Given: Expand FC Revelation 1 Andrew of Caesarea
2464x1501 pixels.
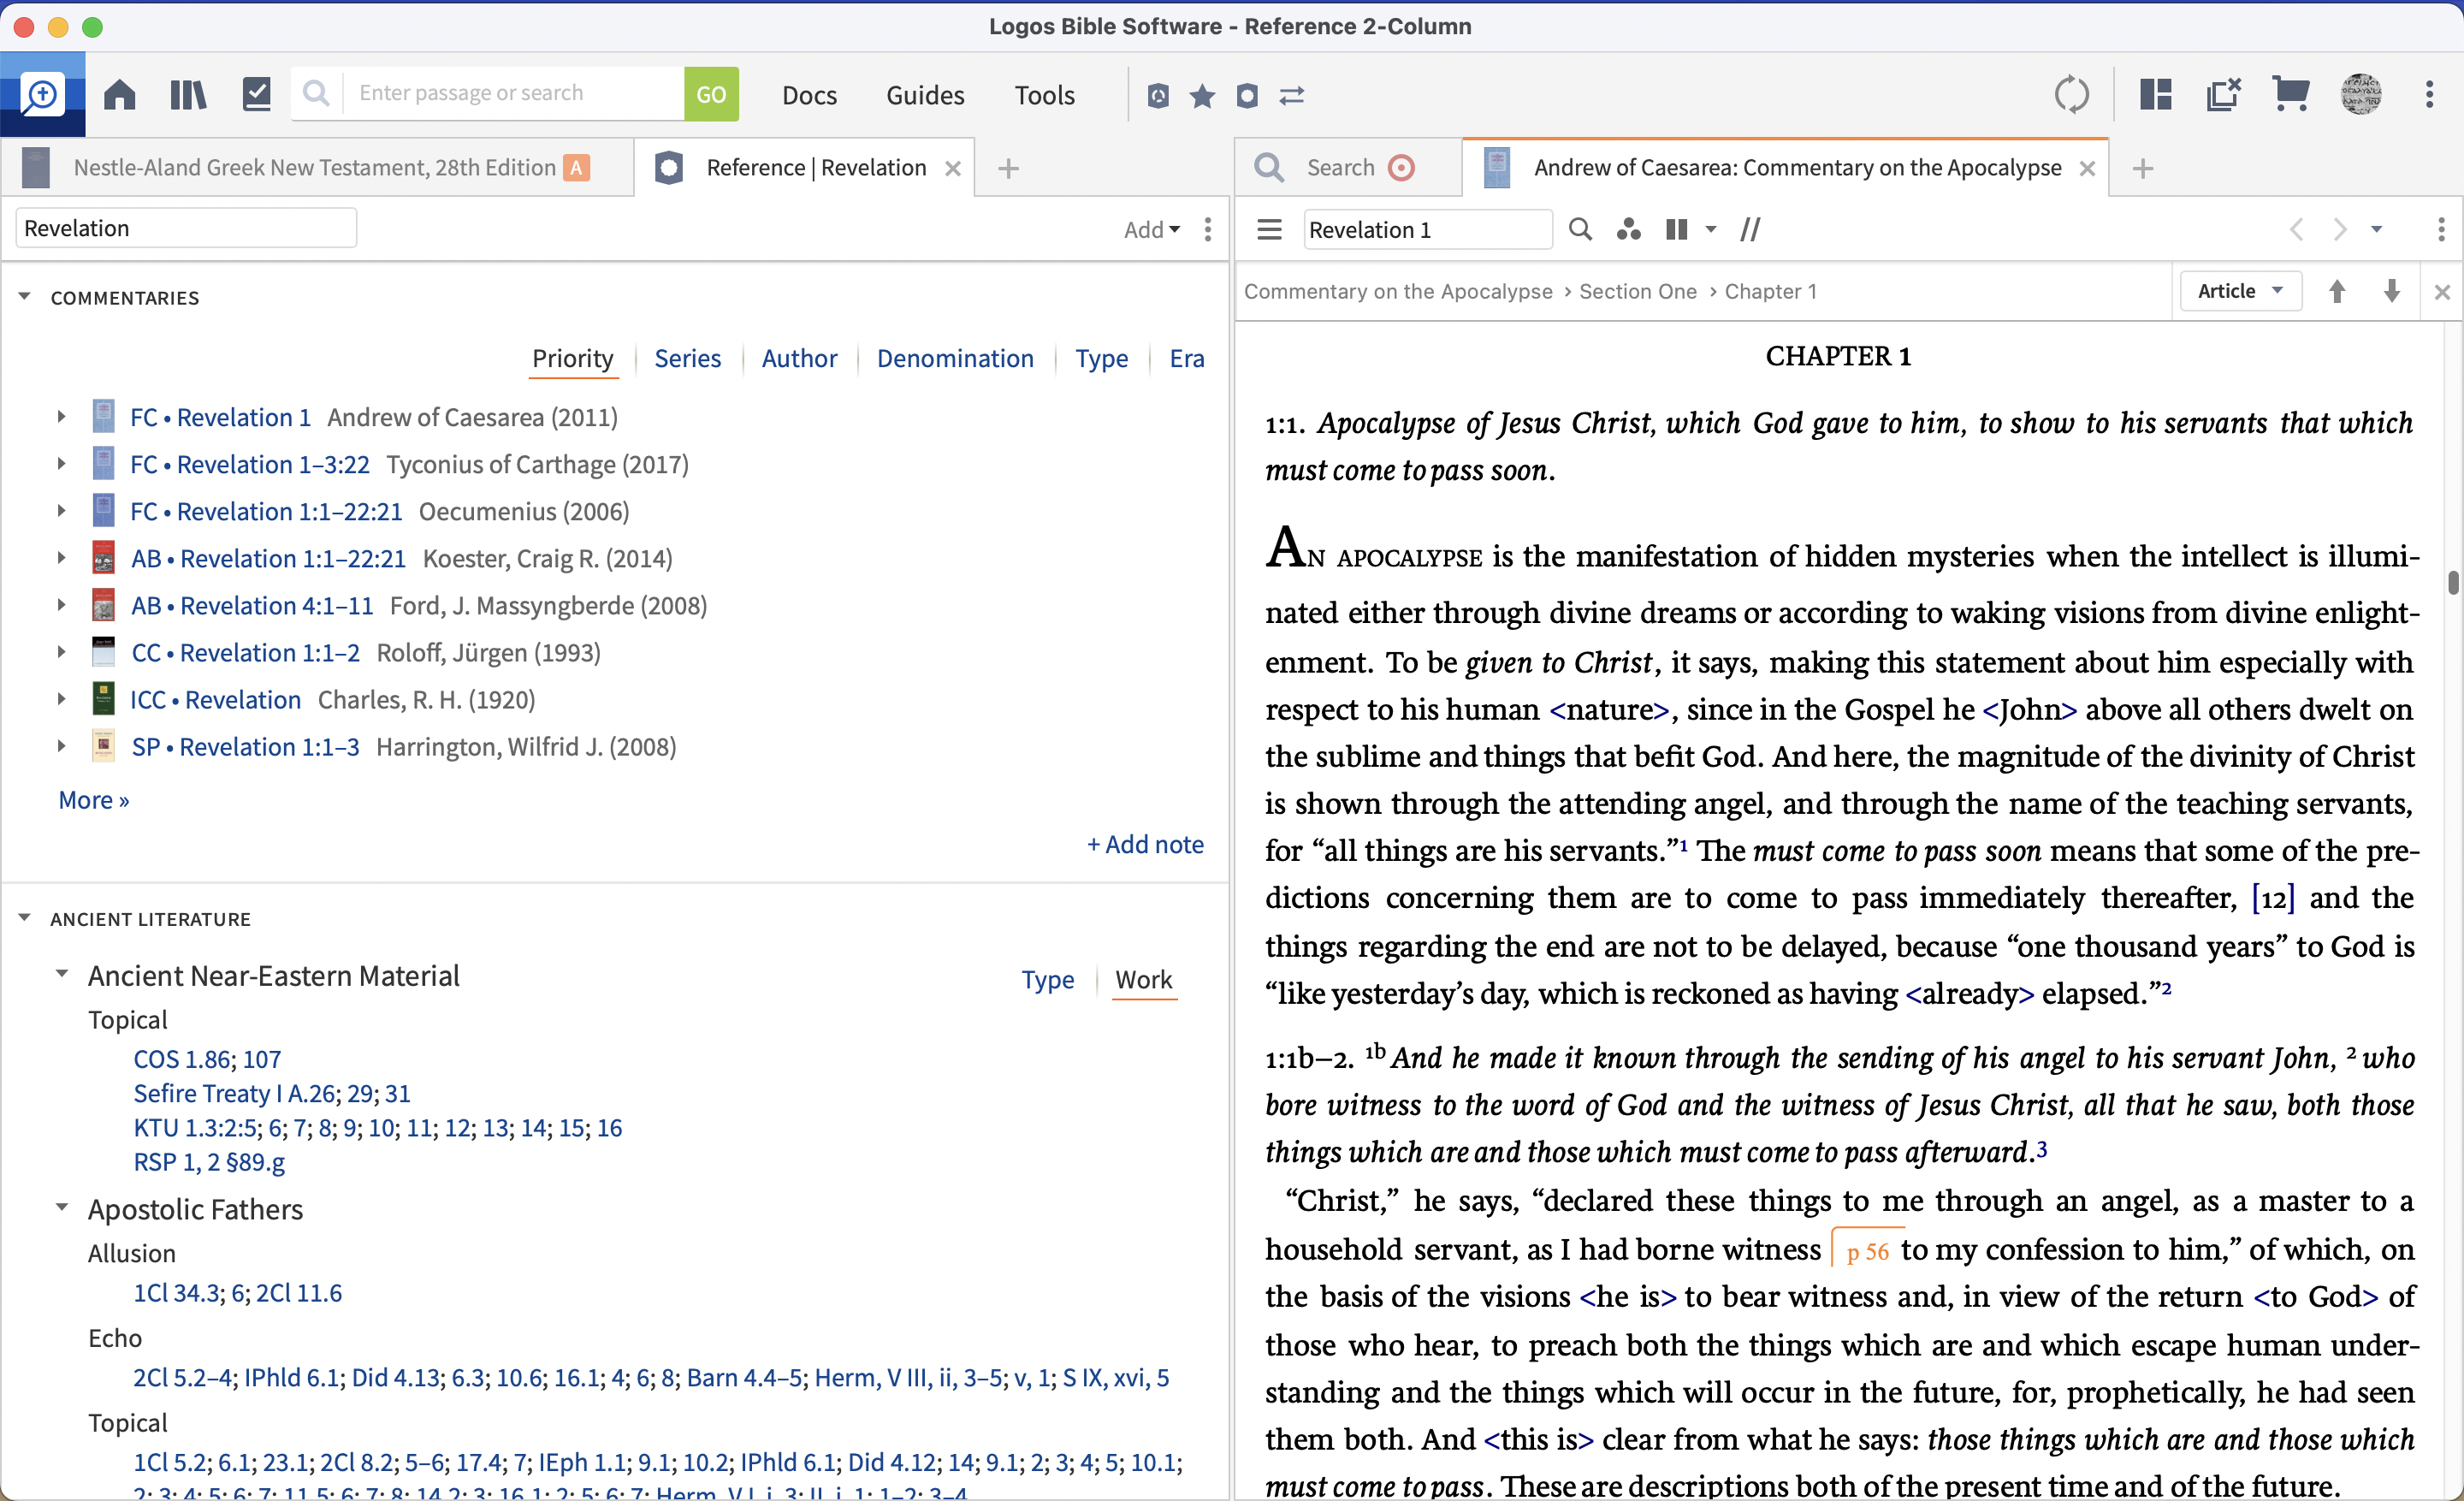Looking at the screenshot, I should click(61, 417).
